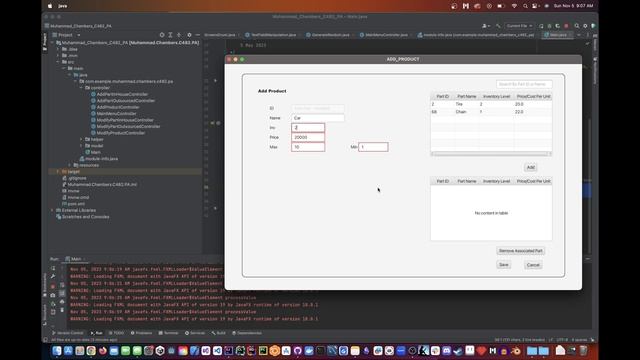Open the Apple menu

[x=50, y=6]
